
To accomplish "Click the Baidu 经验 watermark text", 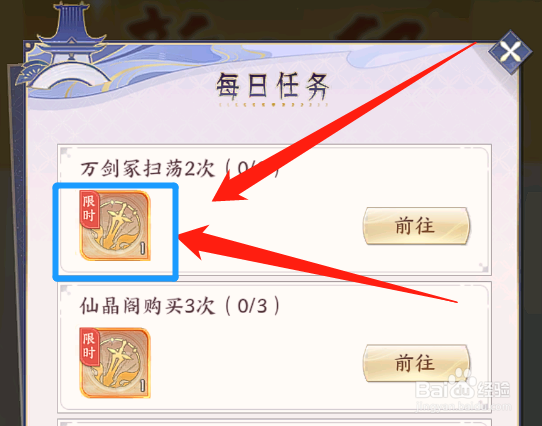I will coord(493,390).
